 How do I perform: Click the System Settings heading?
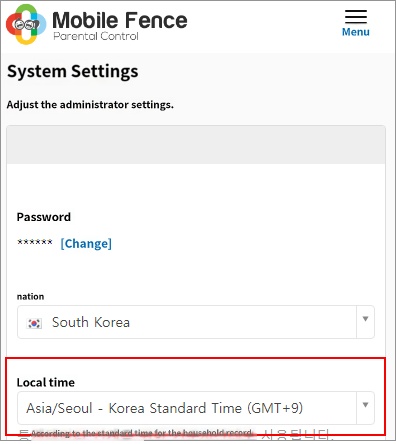click(73, 72)
